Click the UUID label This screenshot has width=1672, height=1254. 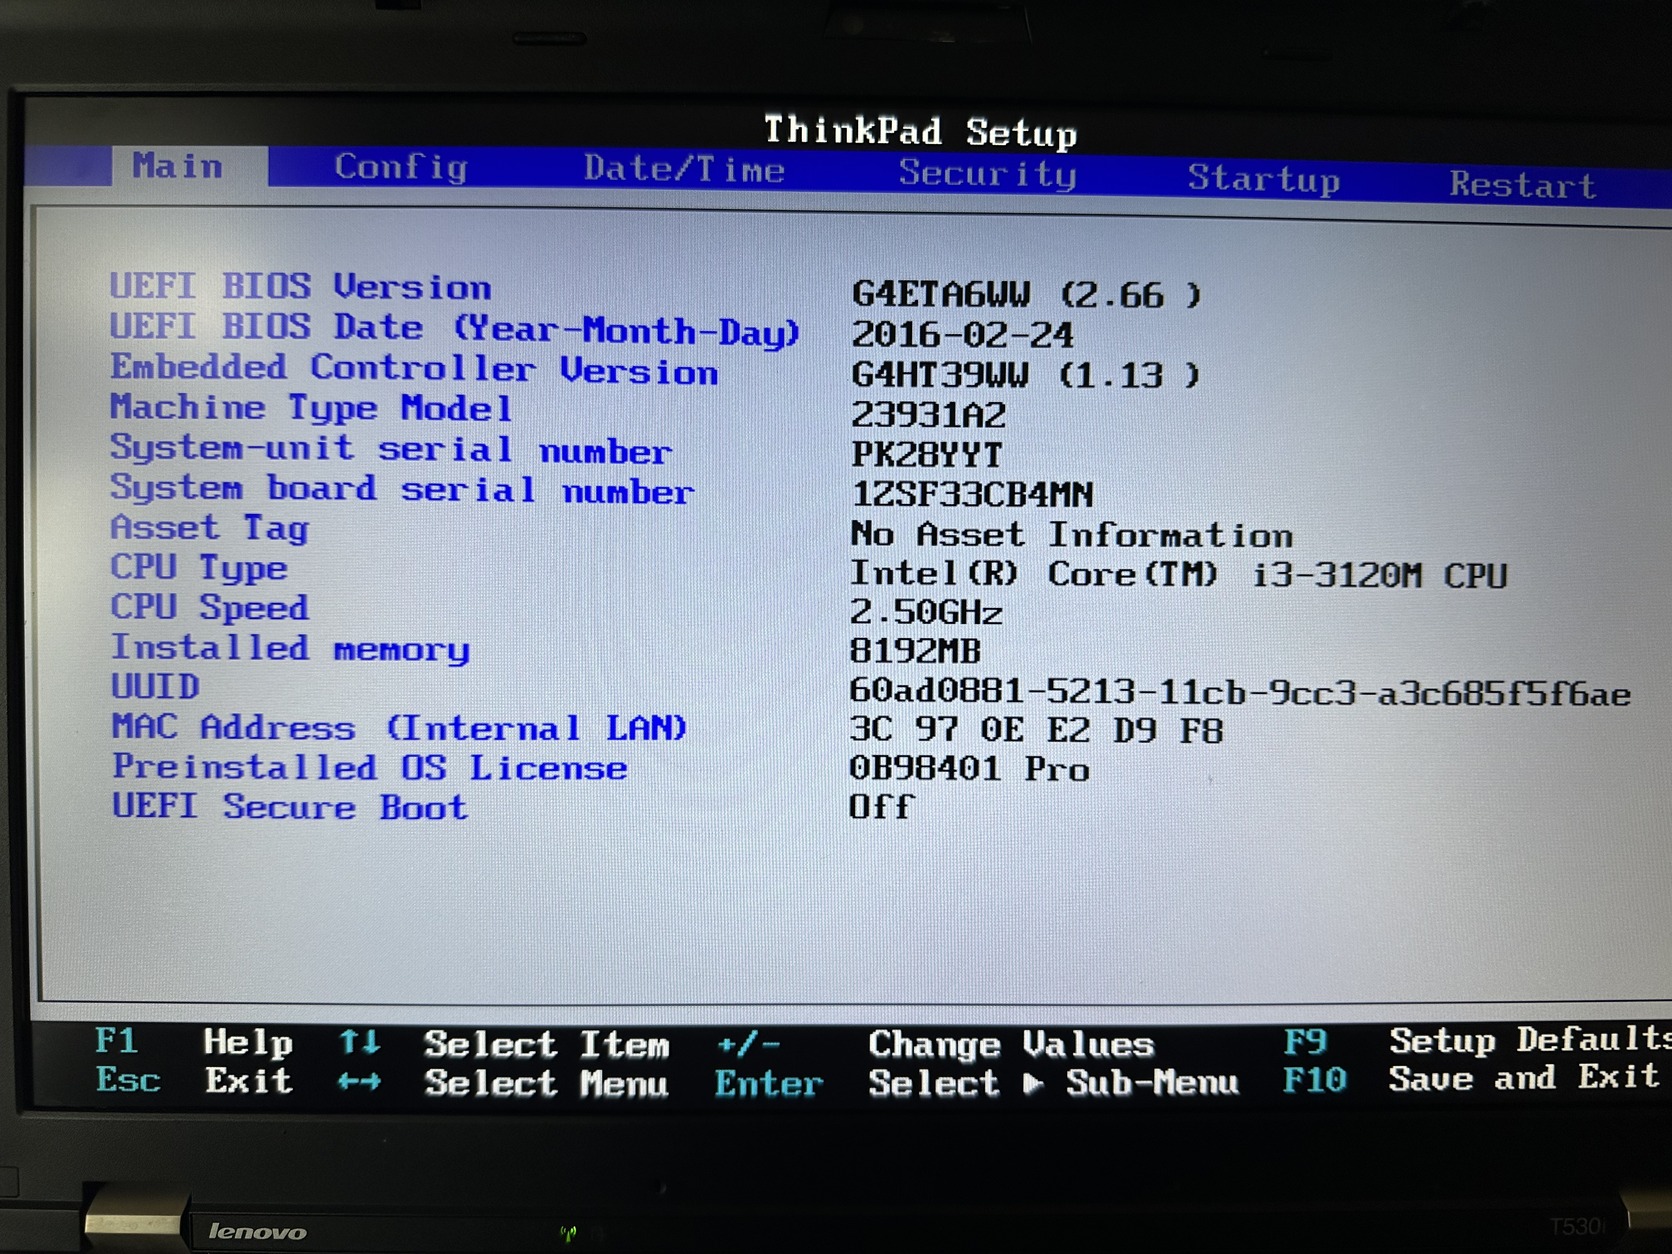pyautogui.click(x=155, y=687)
